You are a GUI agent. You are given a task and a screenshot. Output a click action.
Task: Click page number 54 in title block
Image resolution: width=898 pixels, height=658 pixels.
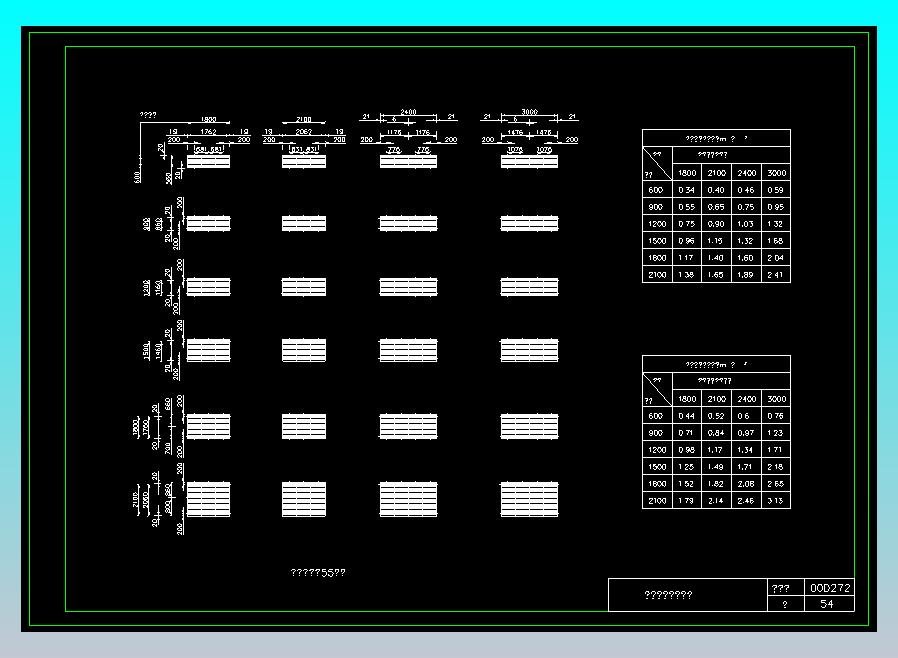(826, 604)
